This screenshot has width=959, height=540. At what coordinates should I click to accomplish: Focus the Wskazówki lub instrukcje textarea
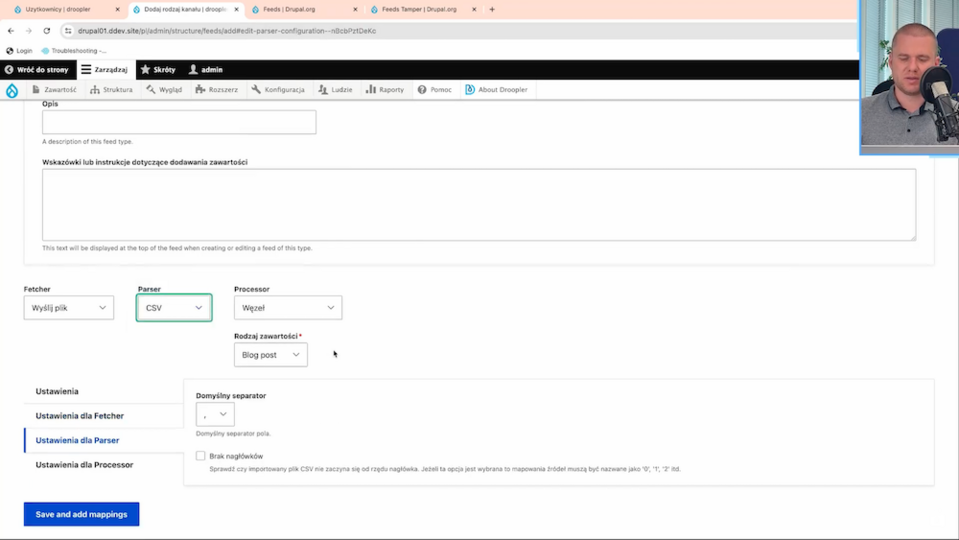(479, 205)
